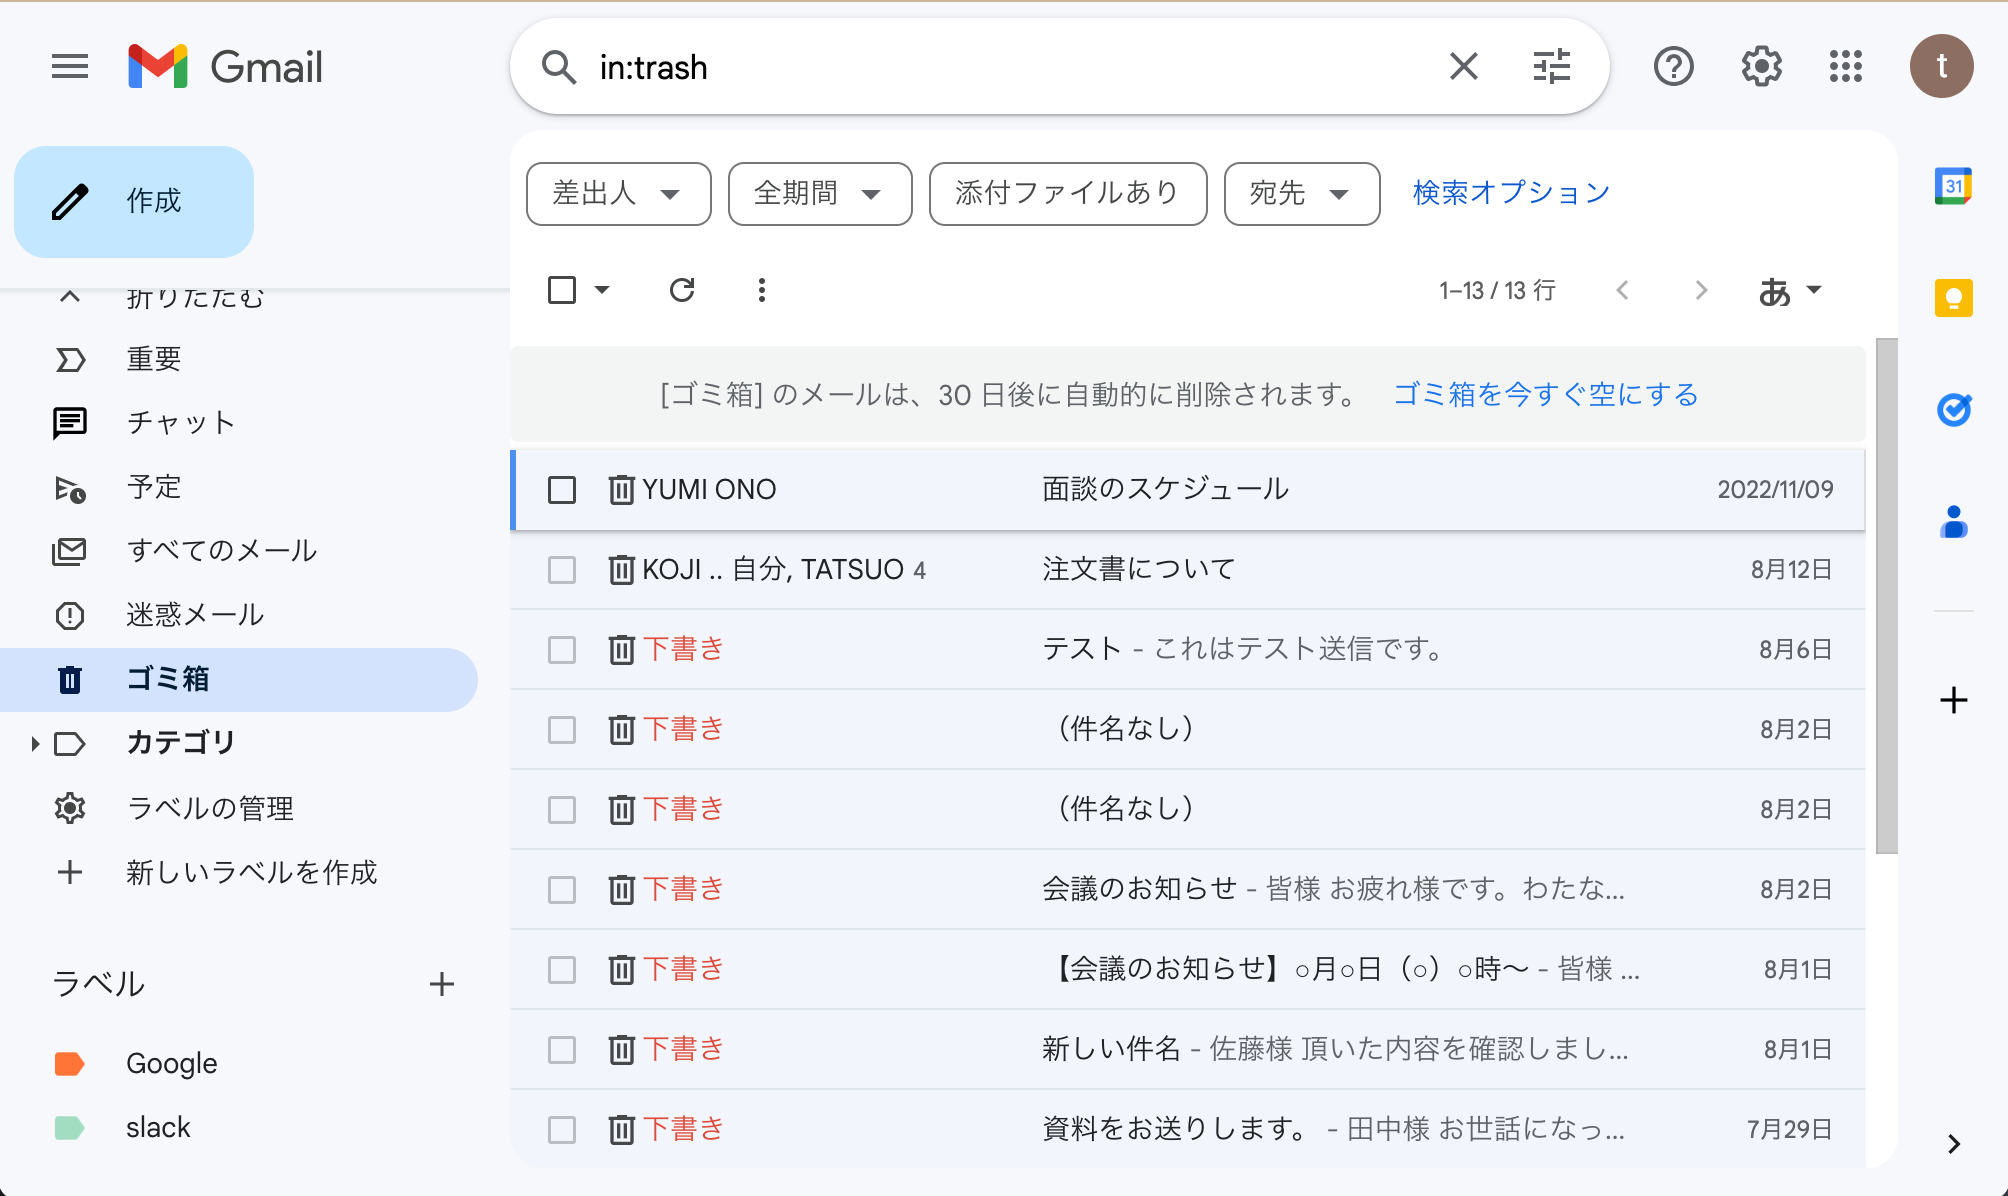This screenshot has height=1196, width=2008.
Task: Add a new label with plus icon
Action: (x=442, y=984)
